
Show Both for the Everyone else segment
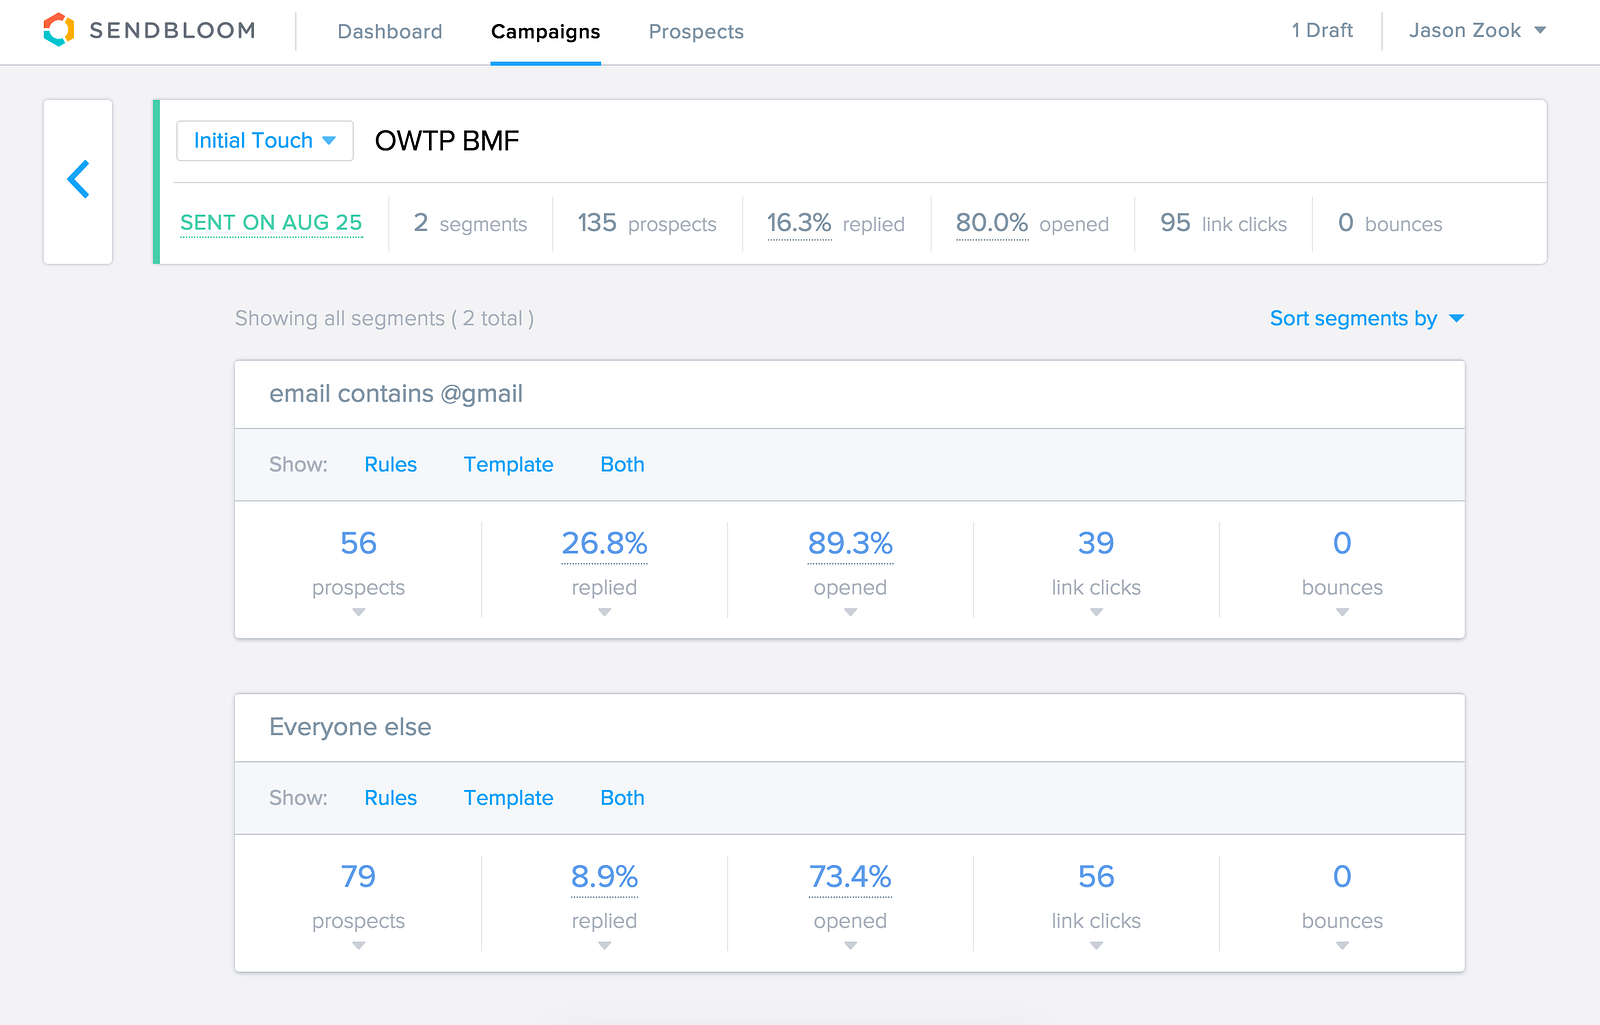622,798
